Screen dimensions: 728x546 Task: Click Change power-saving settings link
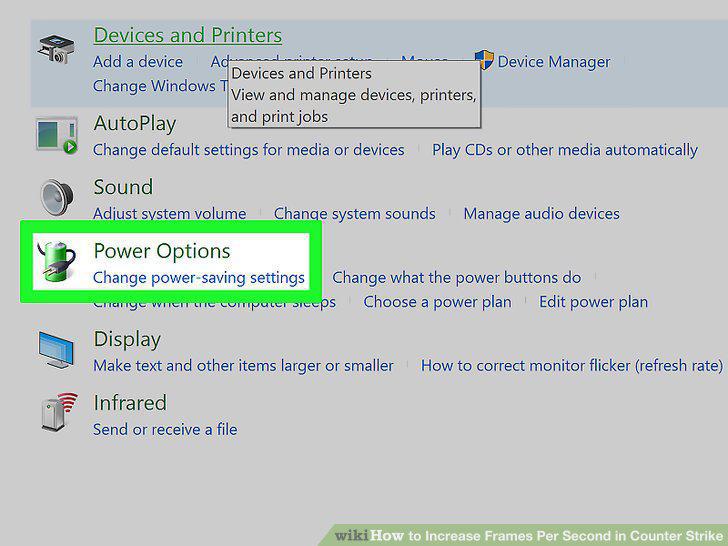coord(199,278)
